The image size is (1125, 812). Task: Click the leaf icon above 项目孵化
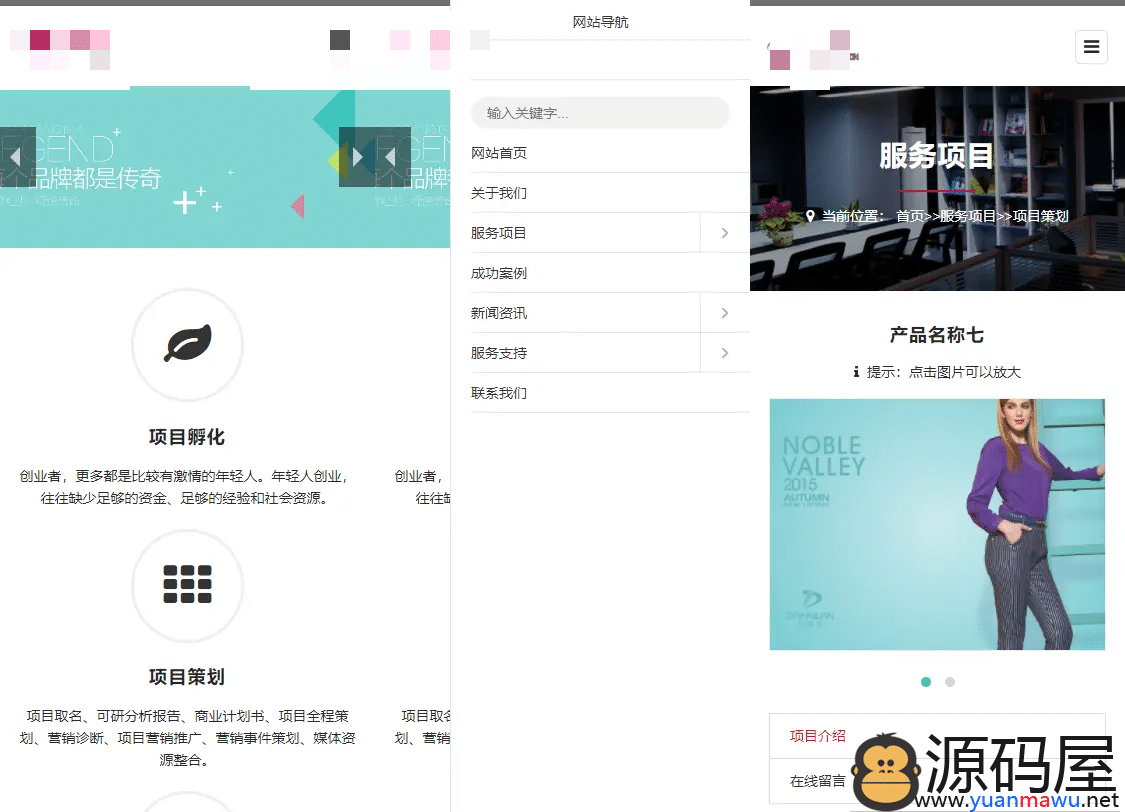coord(188,344)
